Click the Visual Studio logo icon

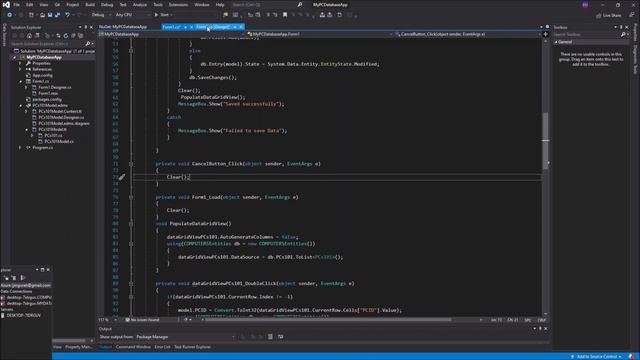click(x=6, y=5)
